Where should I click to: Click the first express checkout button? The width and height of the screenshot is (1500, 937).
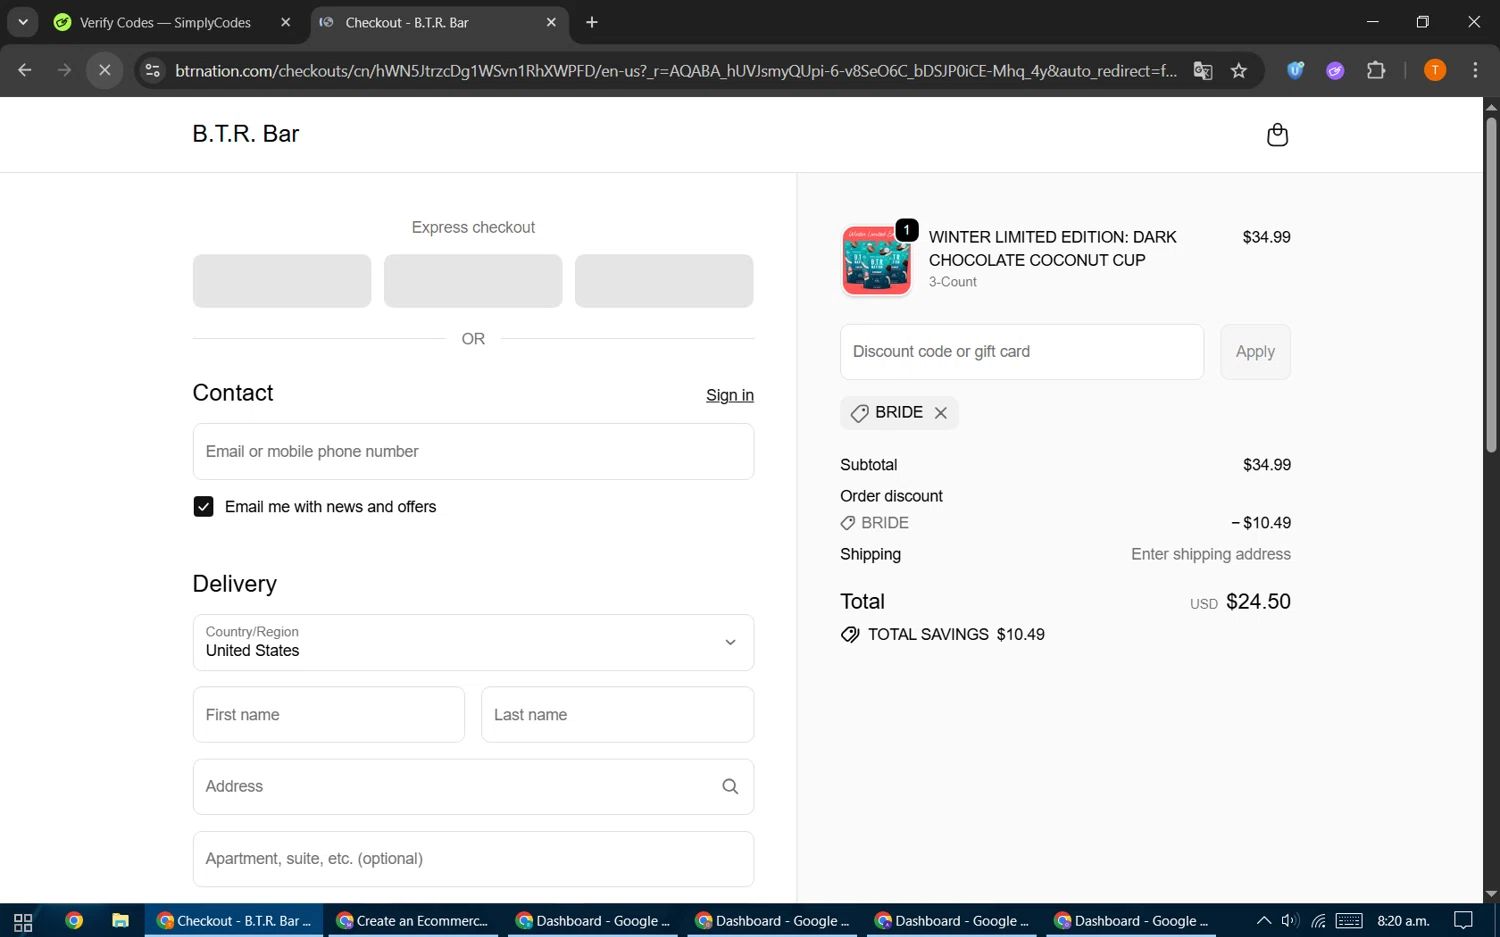coord(282,281)
